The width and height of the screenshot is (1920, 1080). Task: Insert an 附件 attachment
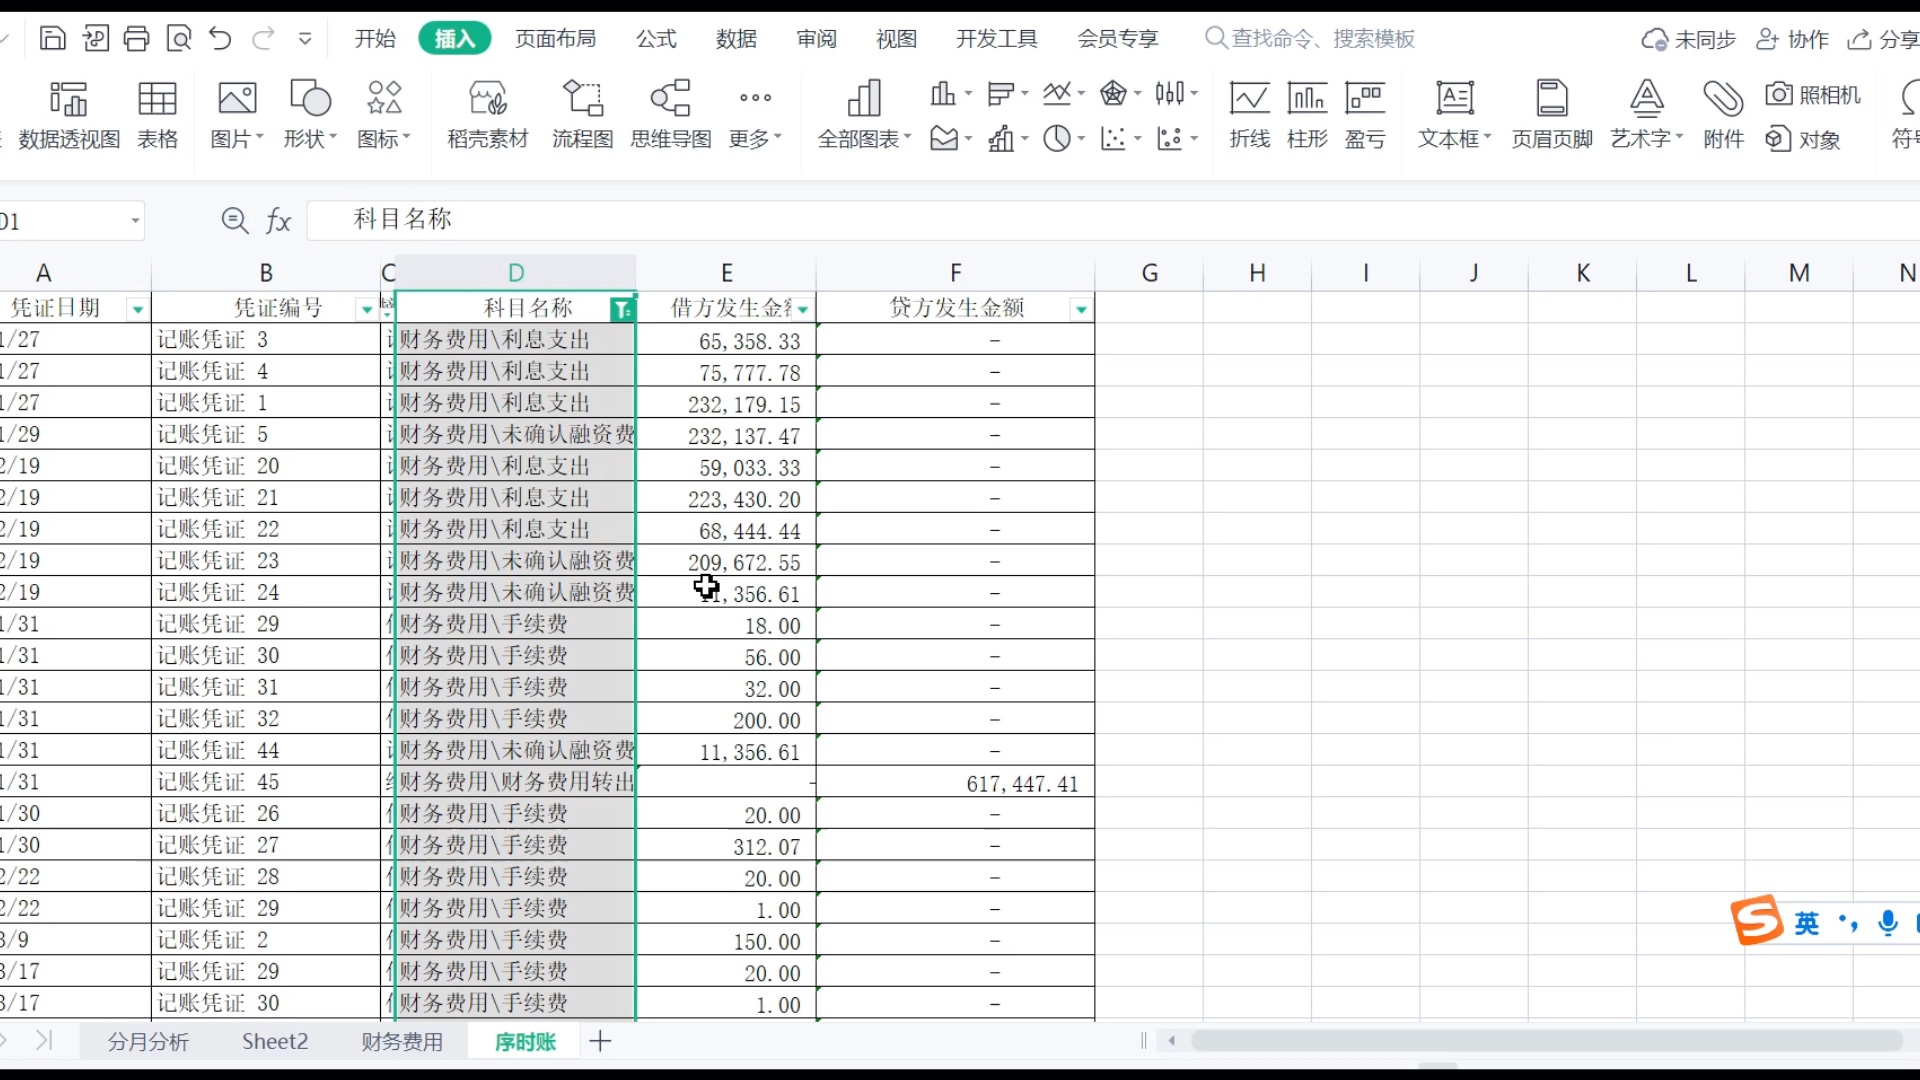pyautogui.click(x=1722, y=112)
